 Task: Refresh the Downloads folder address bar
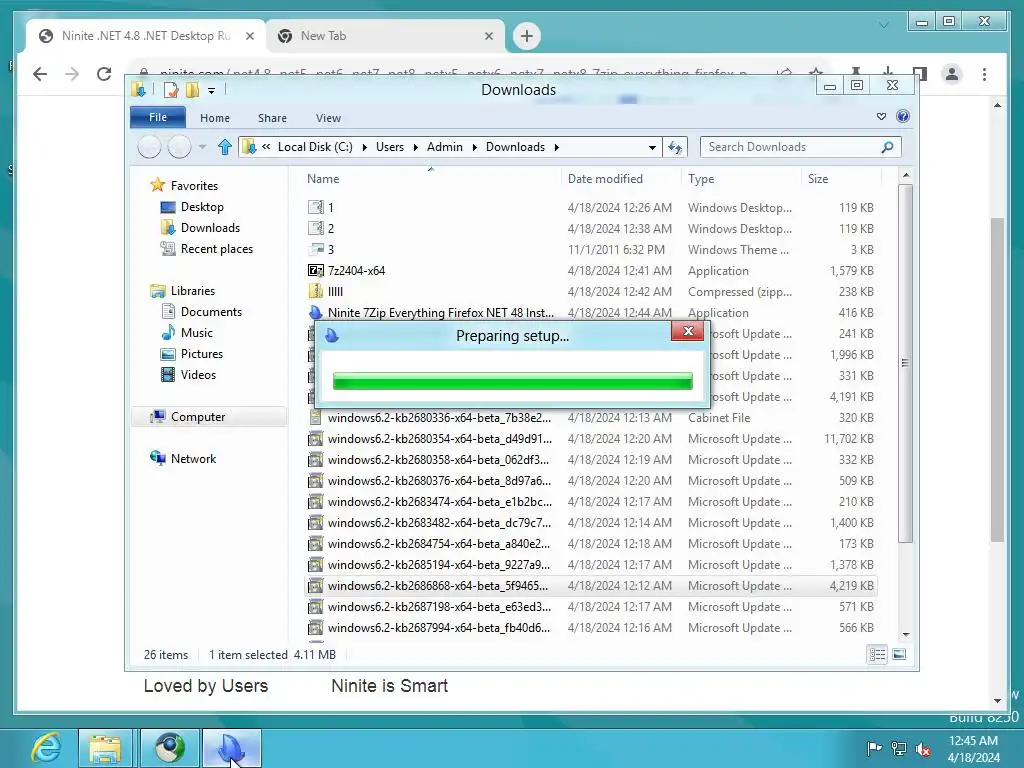(x=675, y=147)
